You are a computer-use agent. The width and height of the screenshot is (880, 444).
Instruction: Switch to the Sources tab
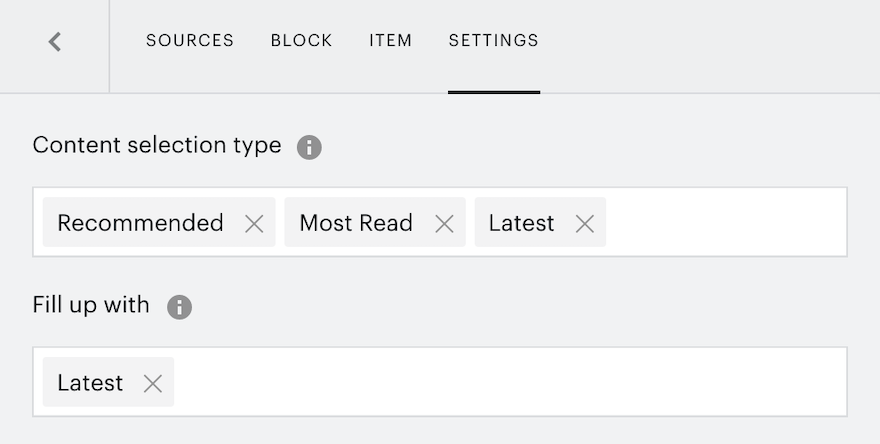click(x=190, y=40)
